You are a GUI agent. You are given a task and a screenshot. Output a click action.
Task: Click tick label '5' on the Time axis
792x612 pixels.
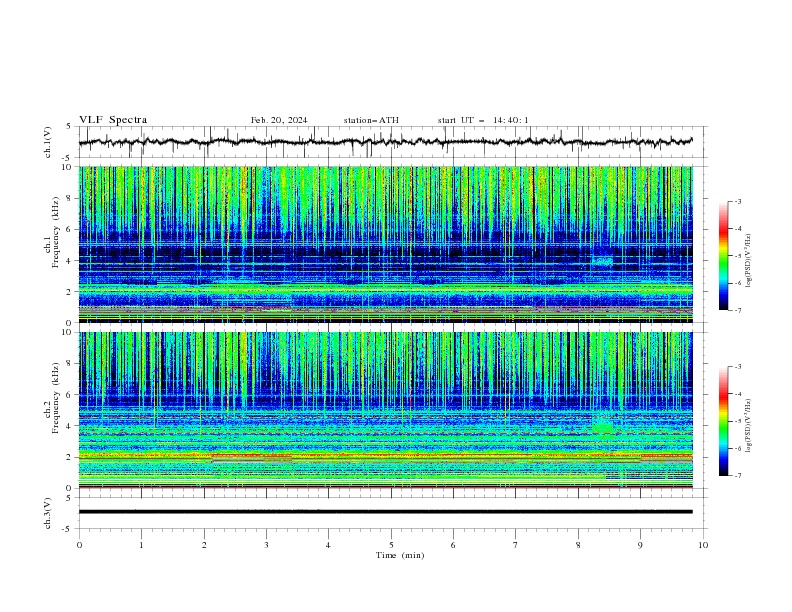click(x=391, y=545)
